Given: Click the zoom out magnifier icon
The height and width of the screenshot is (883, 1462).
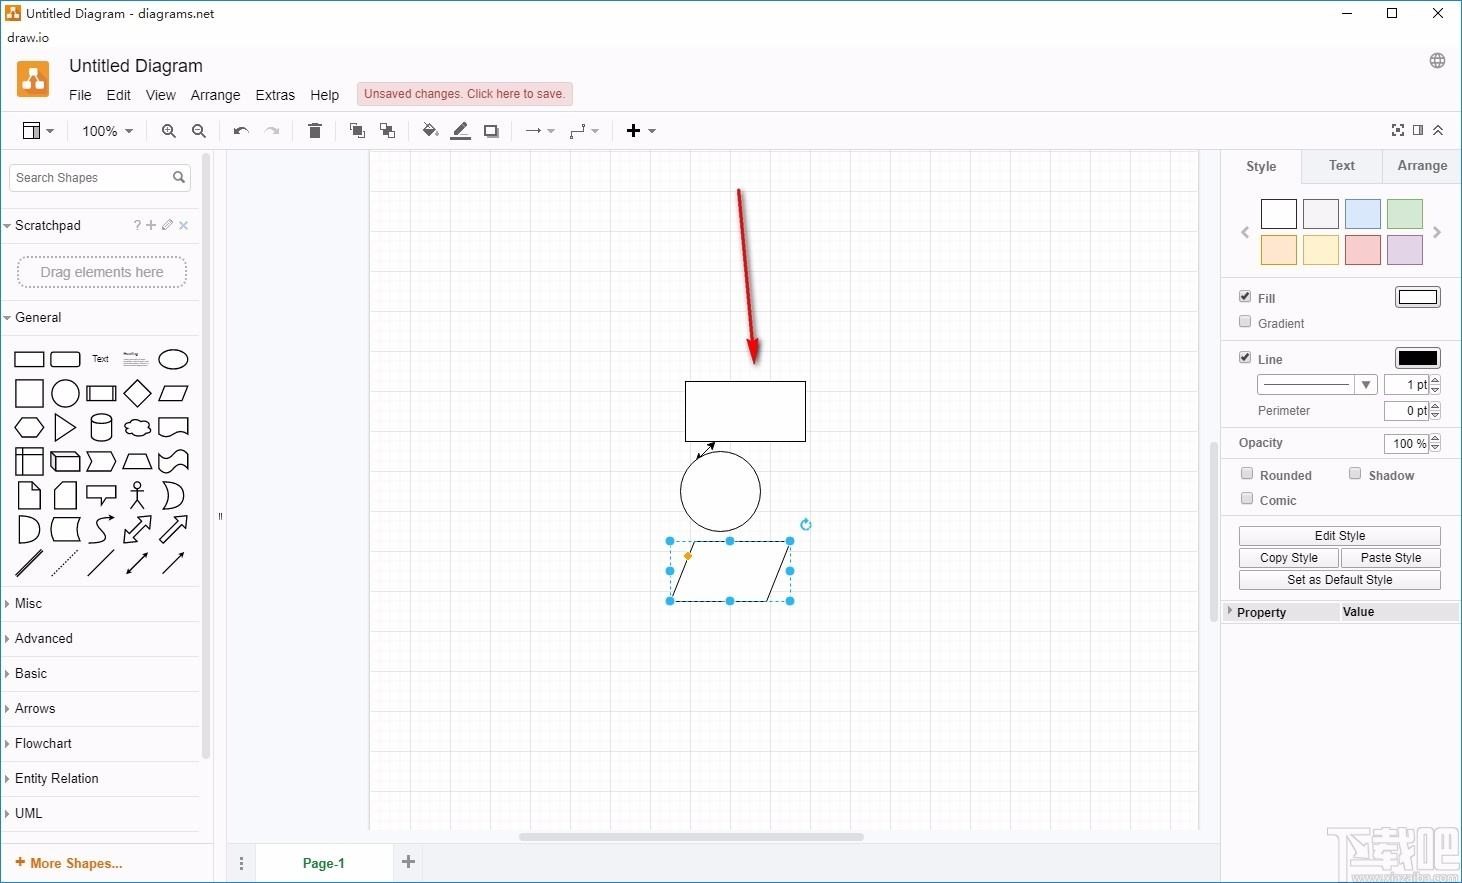Looking at the screenshot, I should point(199,131).
